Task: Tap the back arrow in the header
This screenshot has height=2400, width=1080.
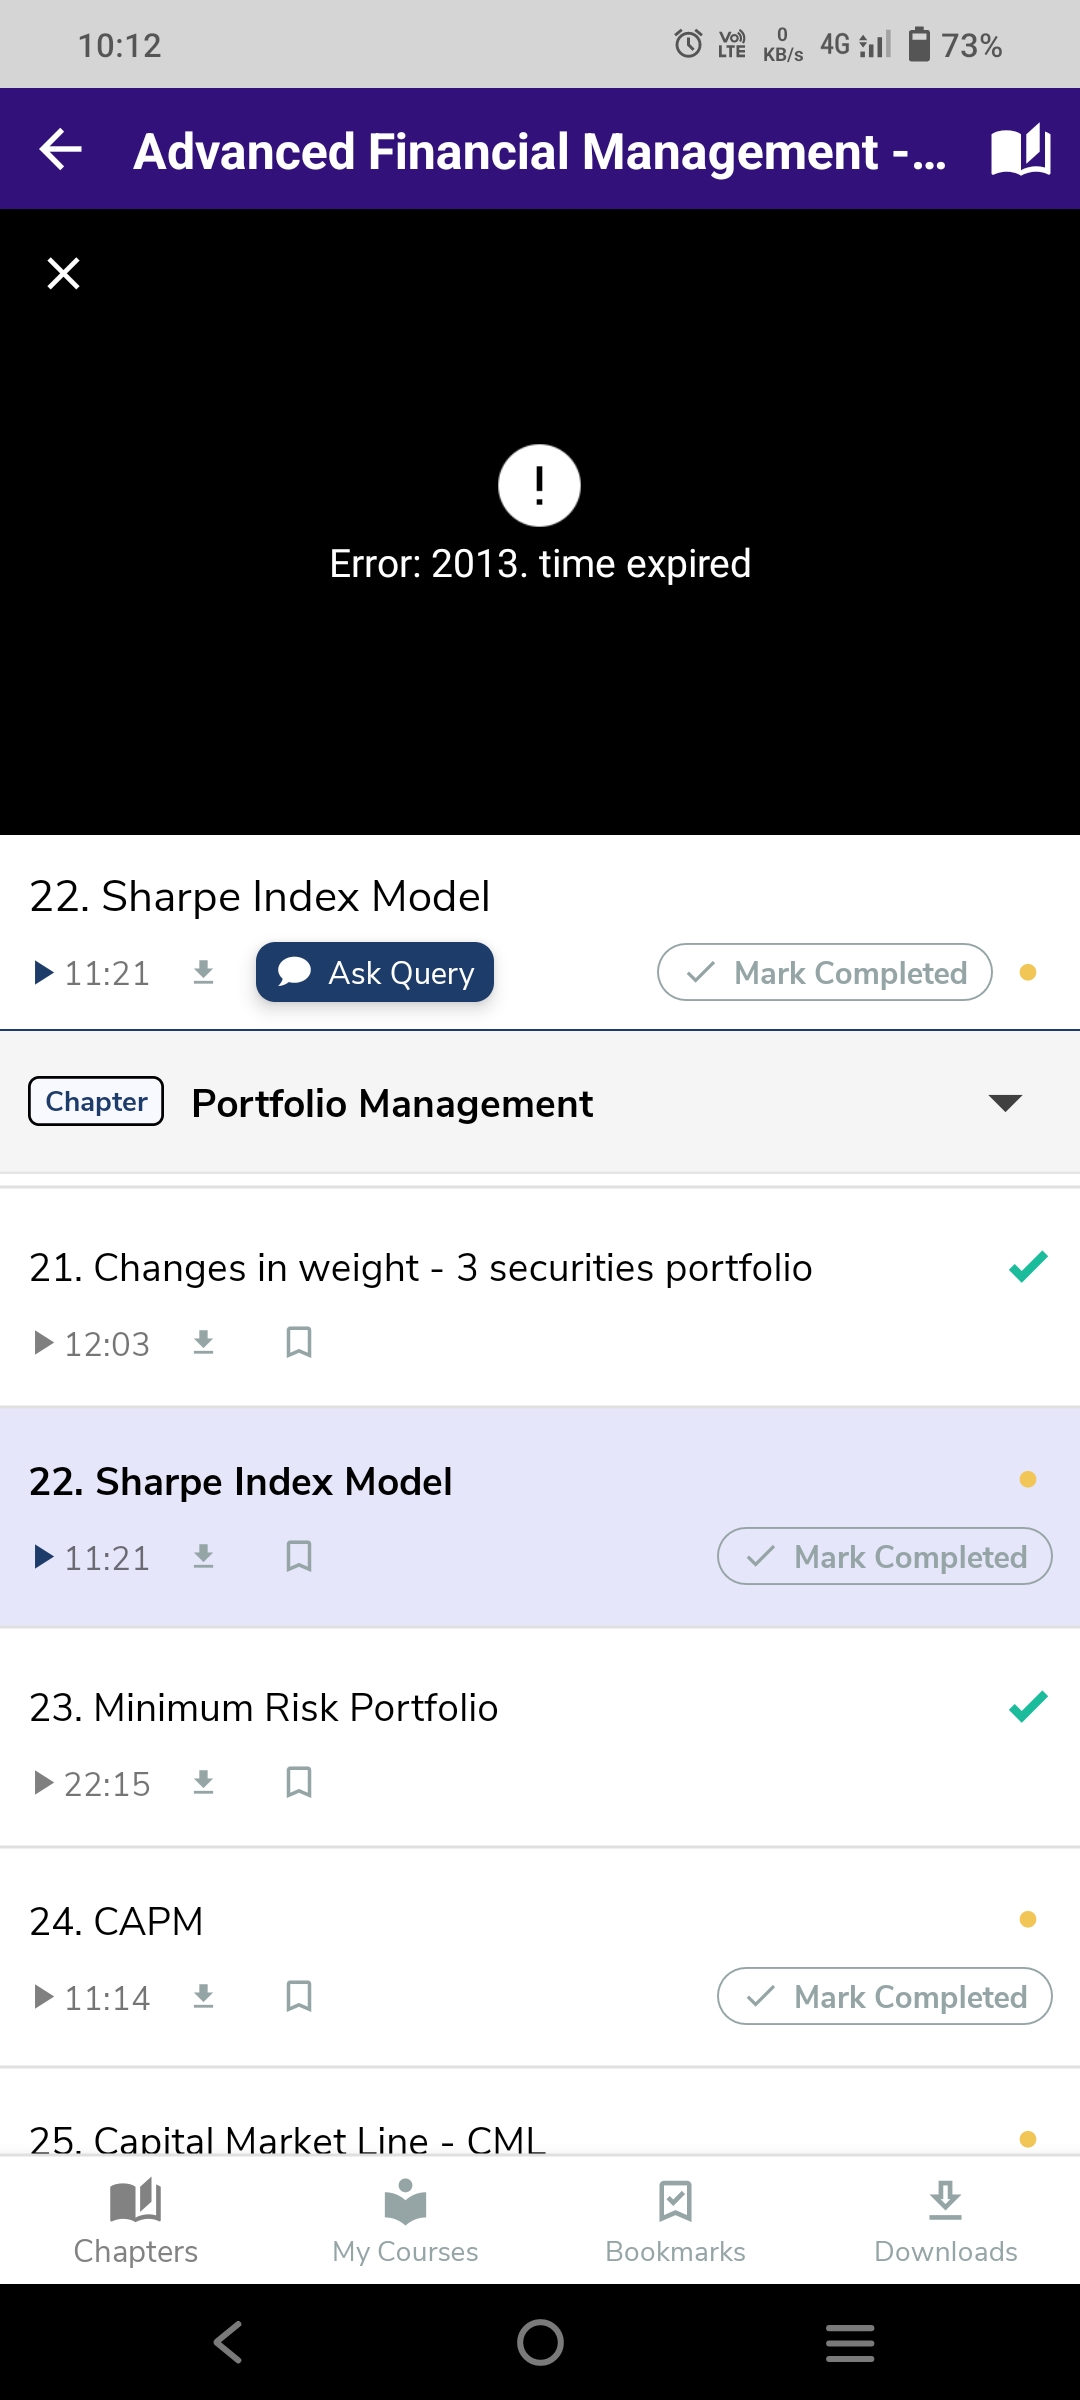Action: click(60, 150)
